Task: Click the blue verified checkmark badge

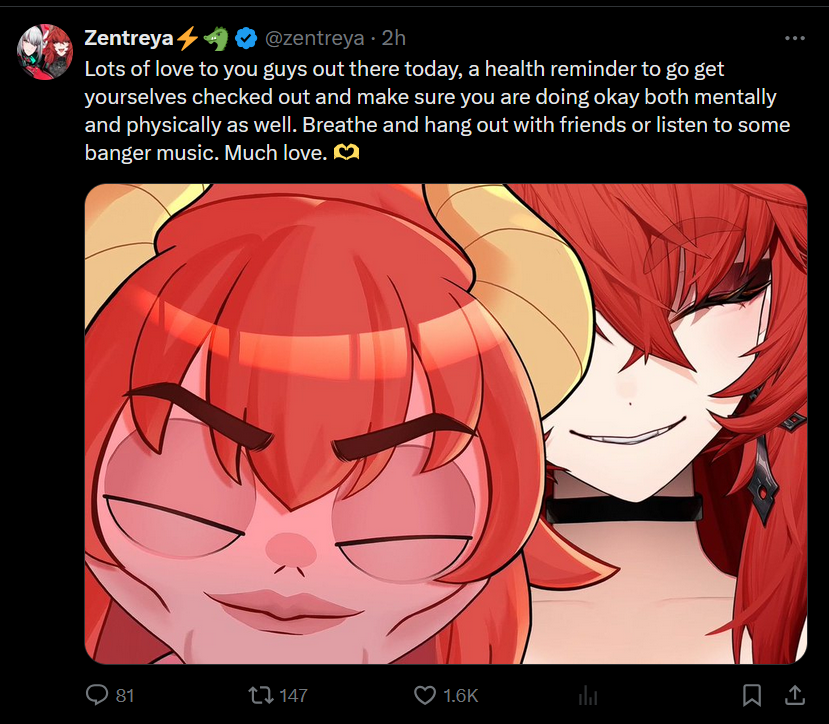Action: tap(246, 38)
